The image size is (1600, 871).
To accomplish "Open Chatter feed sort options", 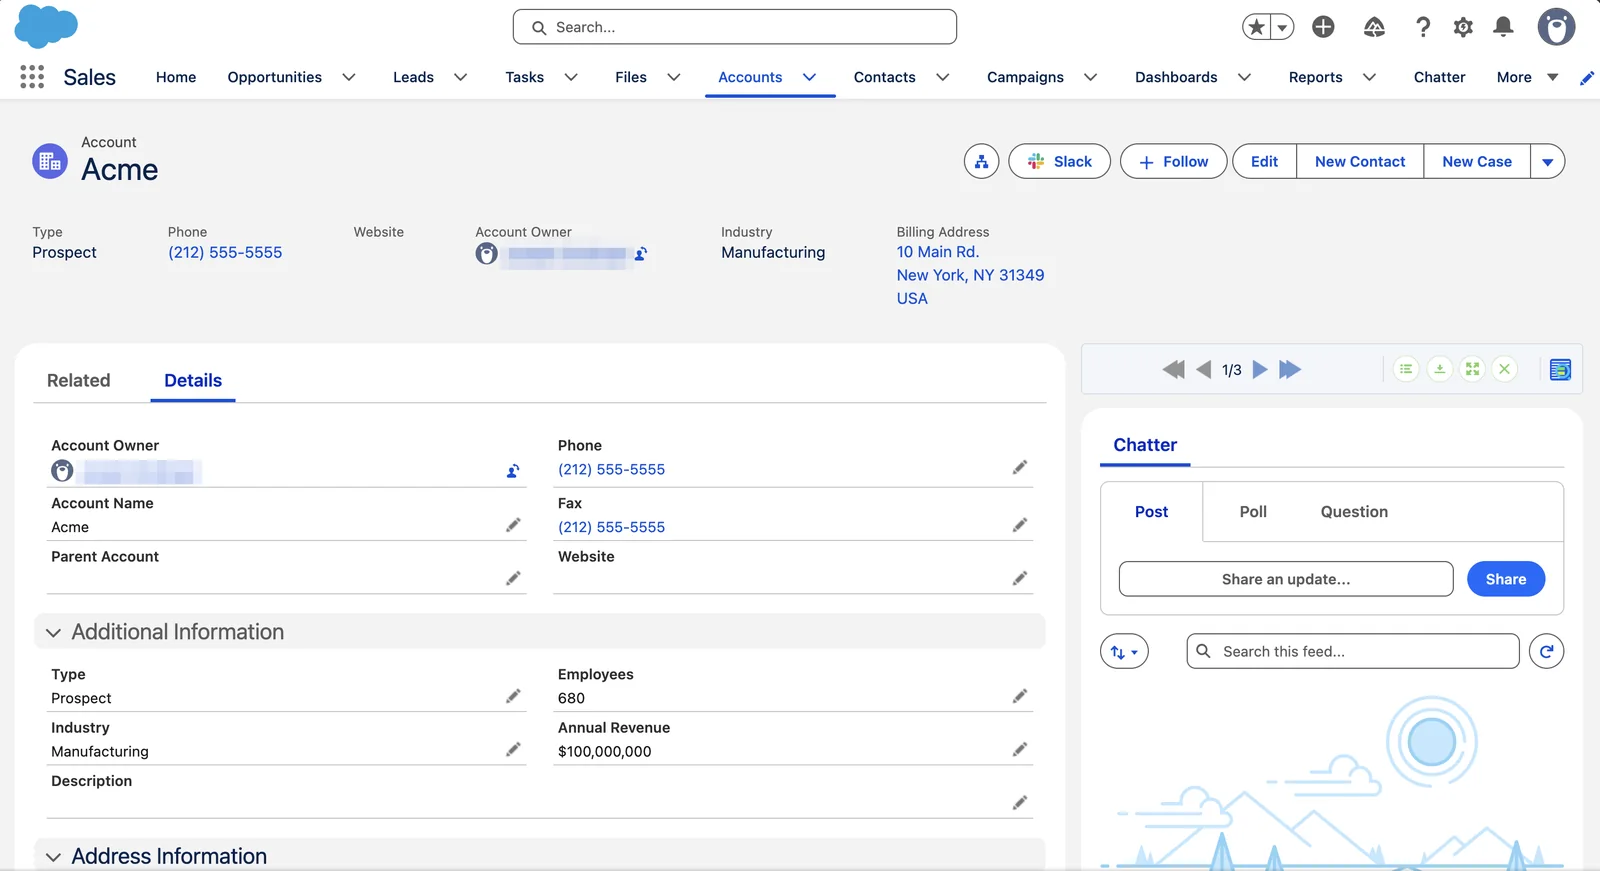I will pos(1124,651).
